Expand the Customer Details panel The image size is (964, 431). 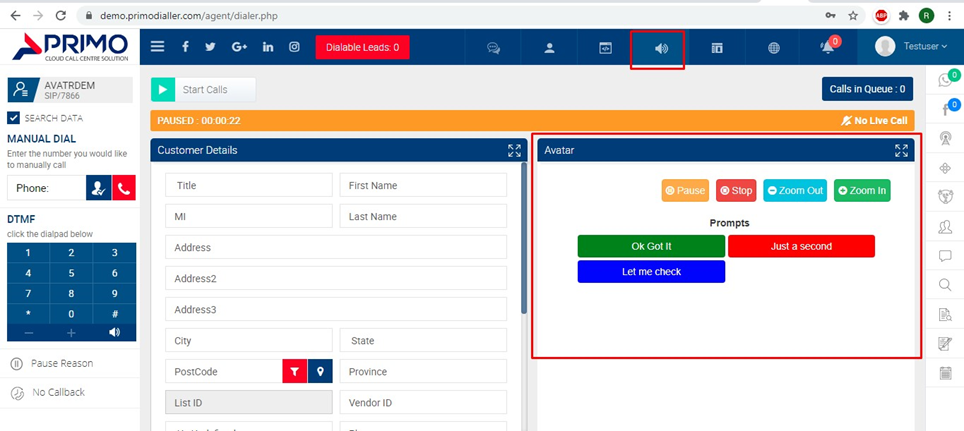514,150
